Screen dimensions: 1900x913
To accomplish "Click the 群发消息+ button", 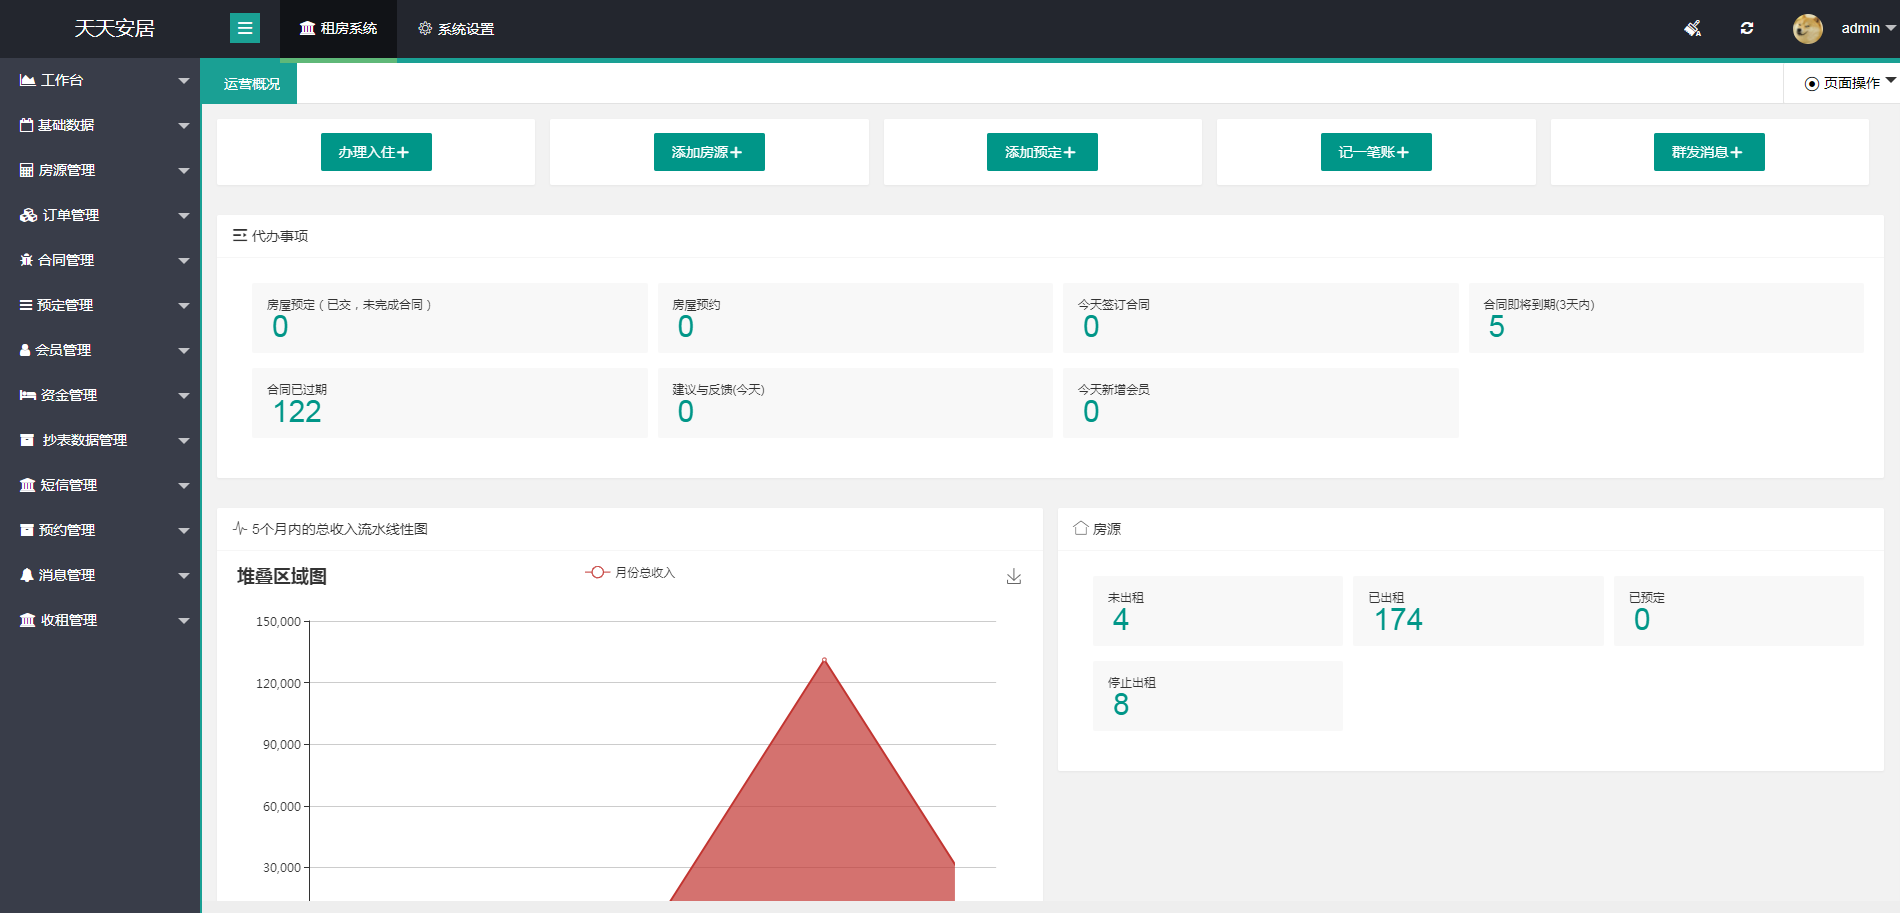I will click(1709, 152).
